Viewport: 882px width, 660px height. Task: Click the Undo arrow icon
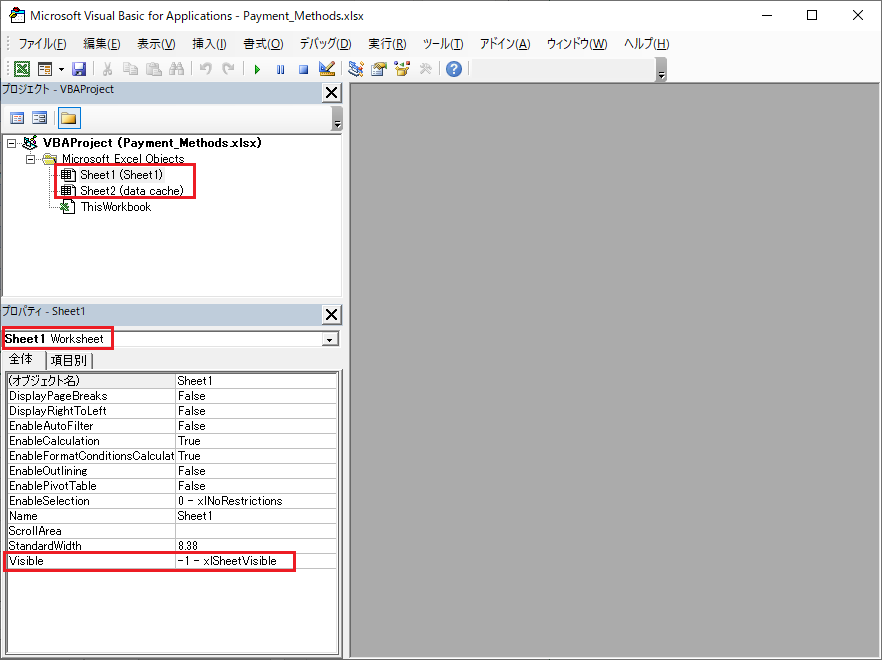point(206,69)
